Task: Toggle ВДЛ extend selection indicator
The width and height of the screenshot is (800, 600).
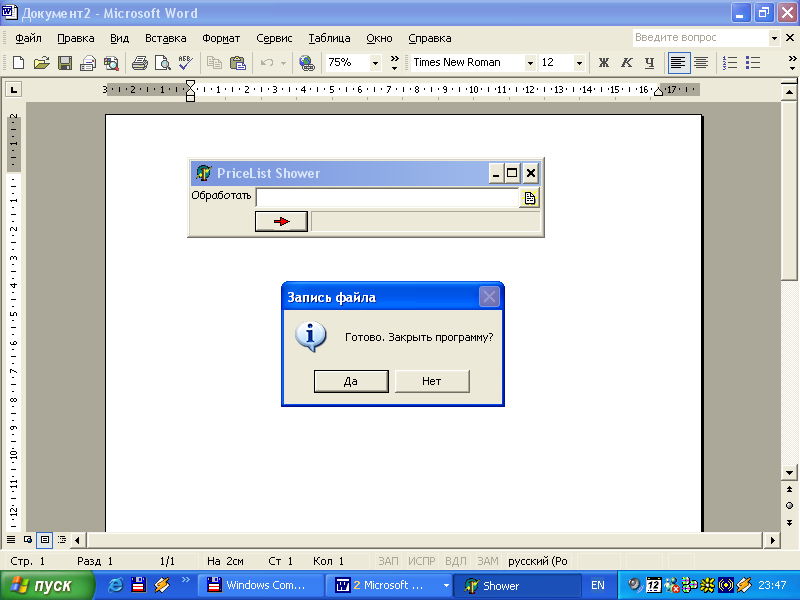Action: click(x=456, y=561)
